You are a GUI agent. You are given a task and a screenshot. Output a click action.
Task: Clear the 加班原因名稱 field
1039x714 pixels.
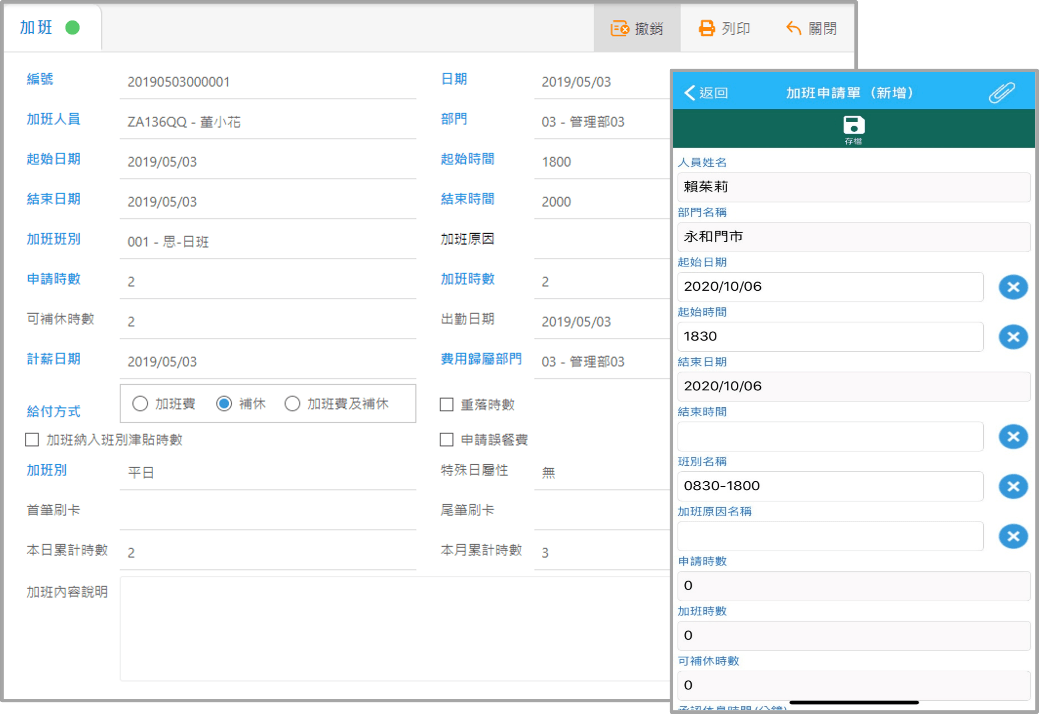pyautogui.click(x=1012, y=537)
